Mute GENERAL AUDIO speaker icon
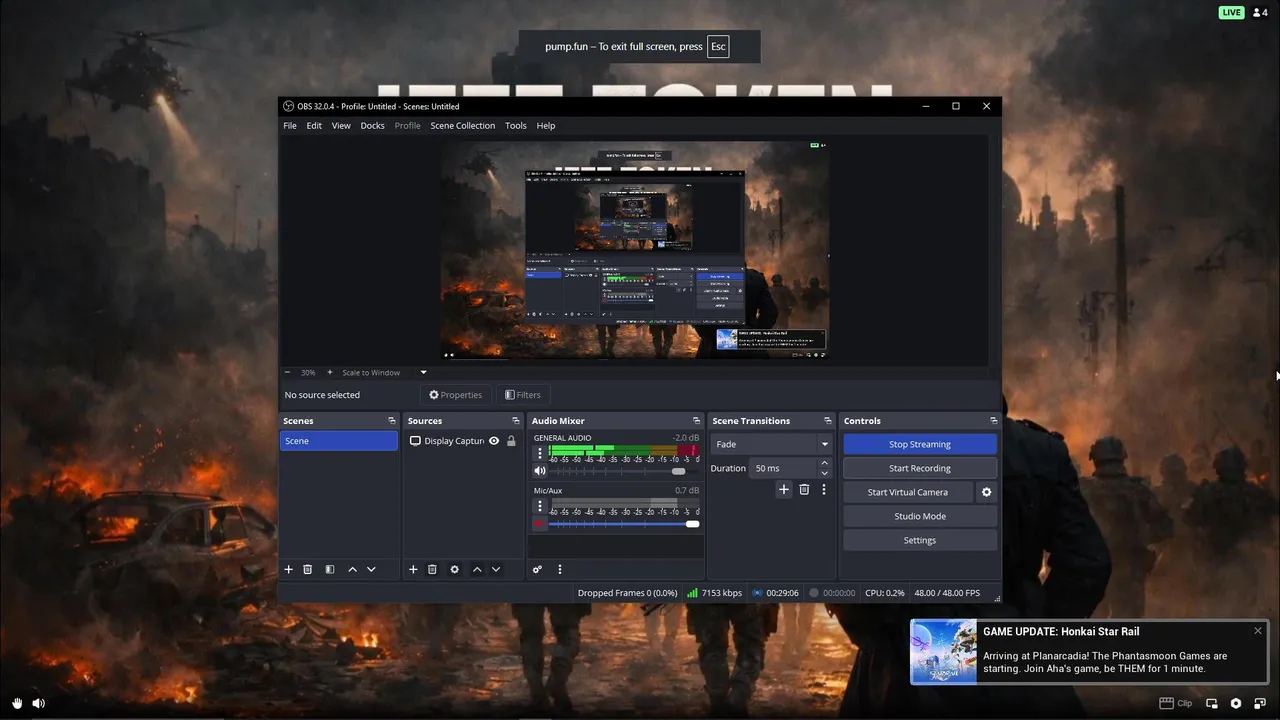 click(540, 471)
